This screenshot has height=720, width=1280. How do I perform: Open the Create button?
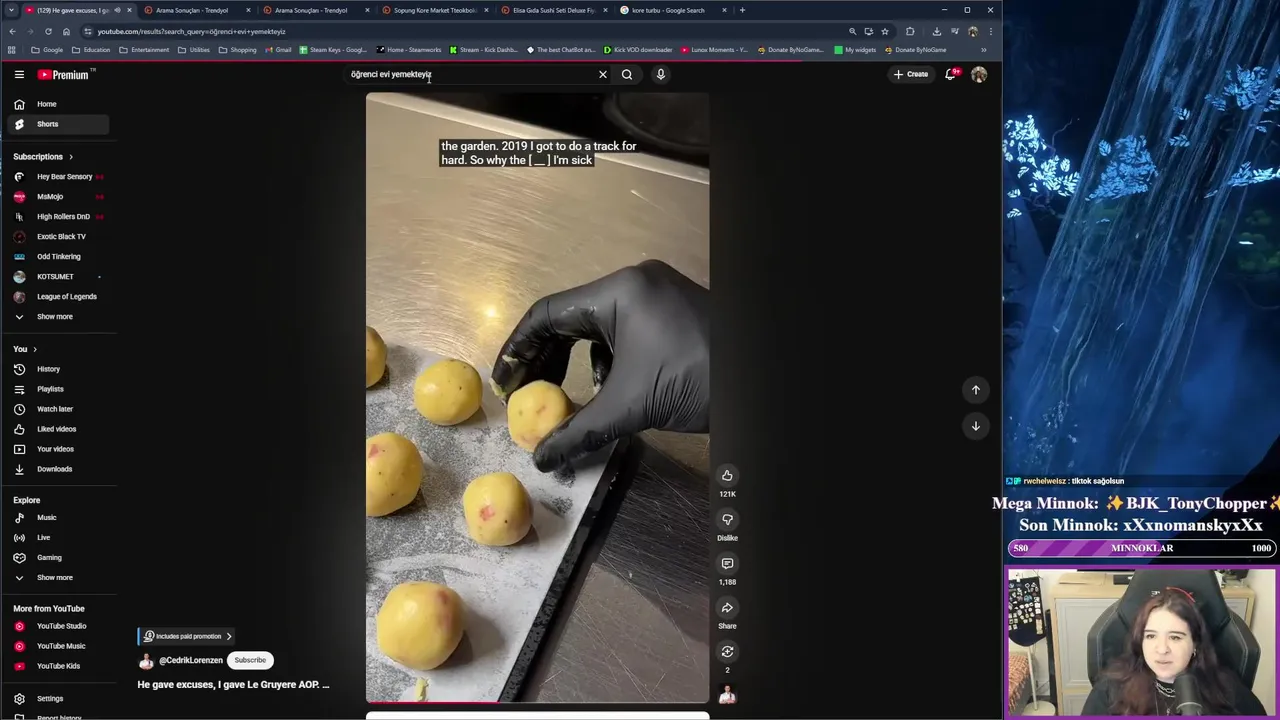point(911,74)
